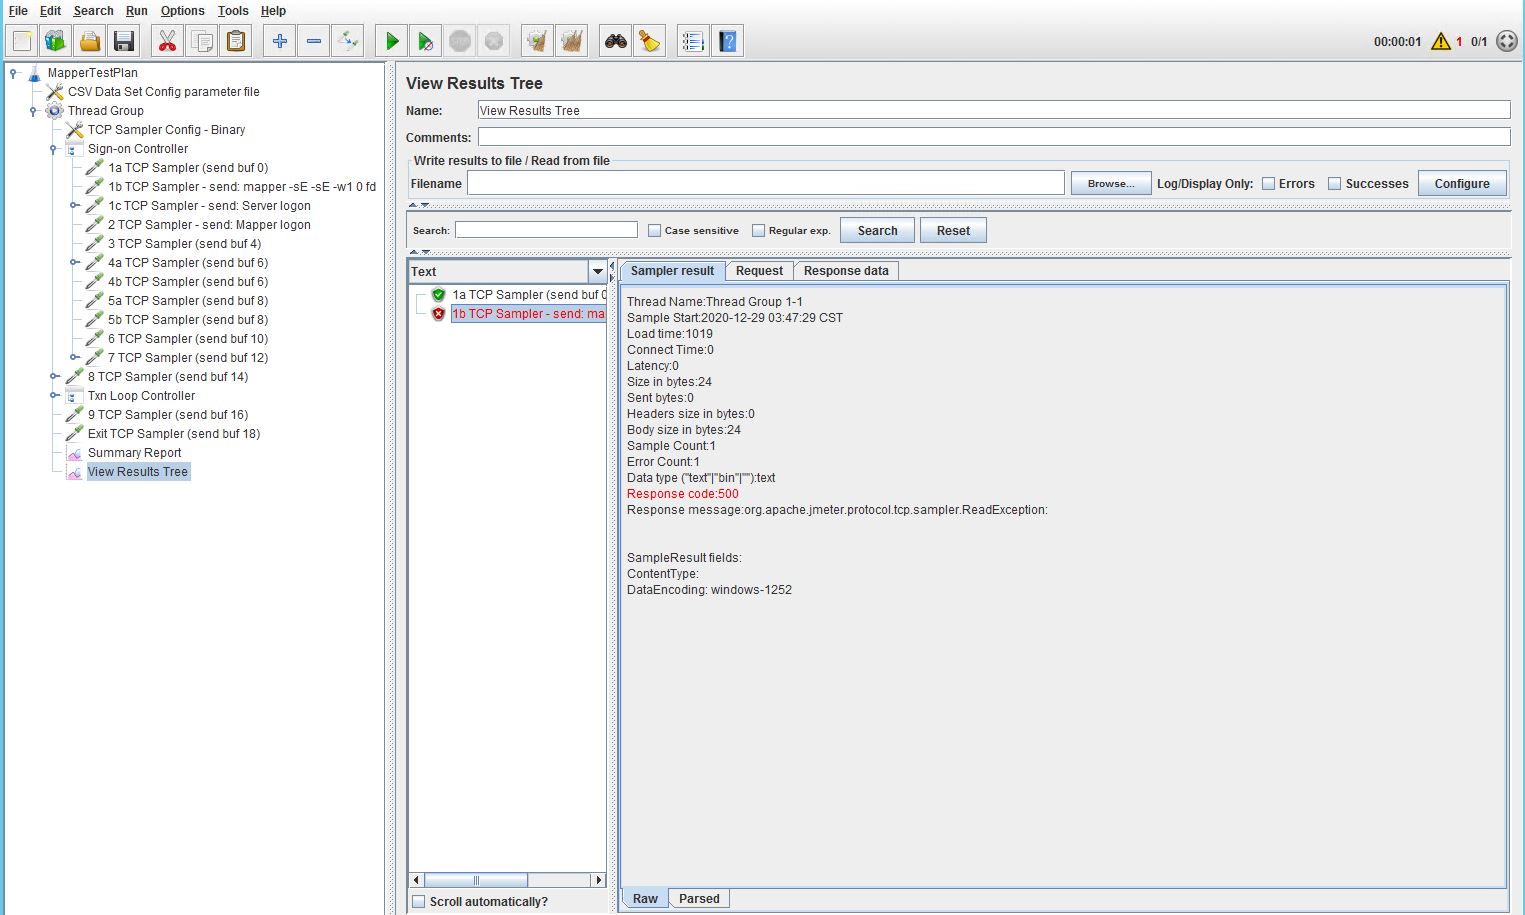Start test without pauses

pyautogui.click(x=424, y=41)
